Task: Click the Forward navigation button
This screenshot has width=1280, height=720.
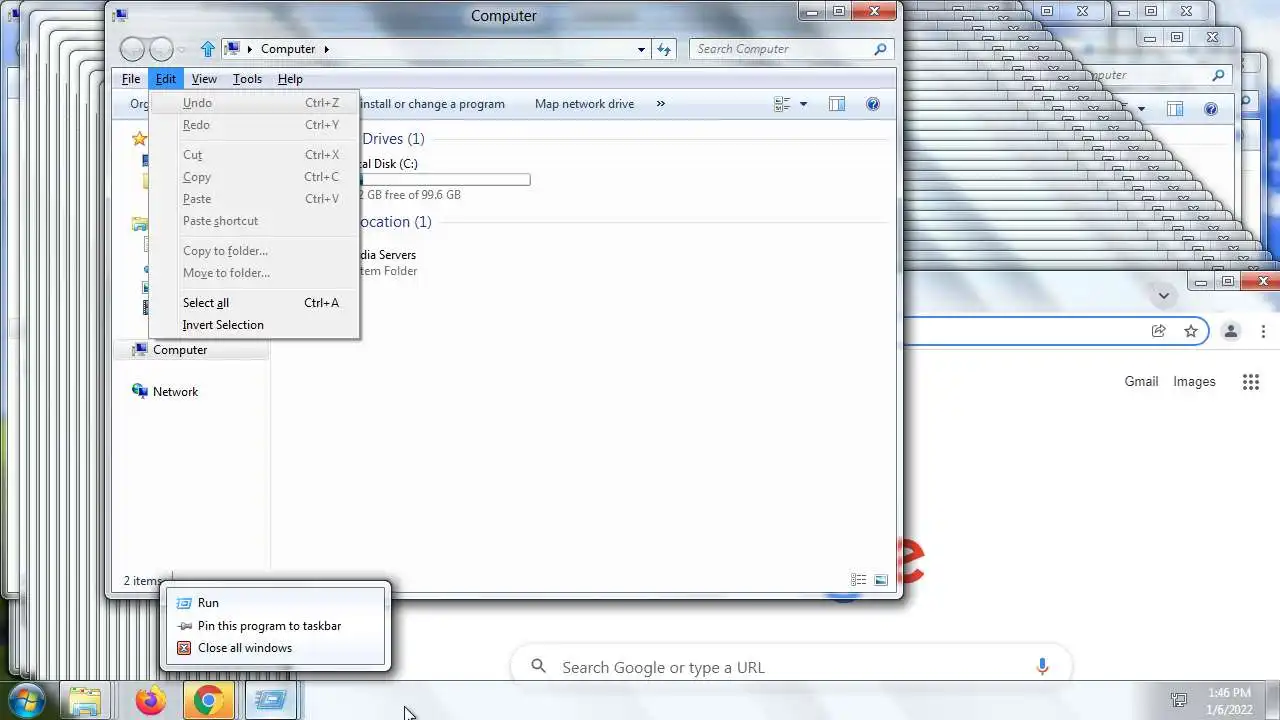Action: coord(161,49)
